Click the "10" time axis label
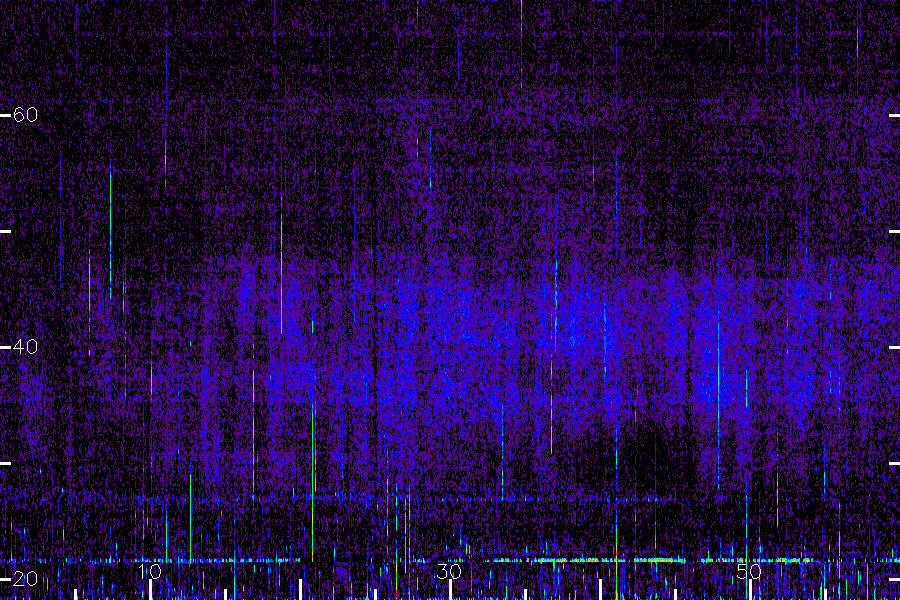 click(x=150, y=571)
